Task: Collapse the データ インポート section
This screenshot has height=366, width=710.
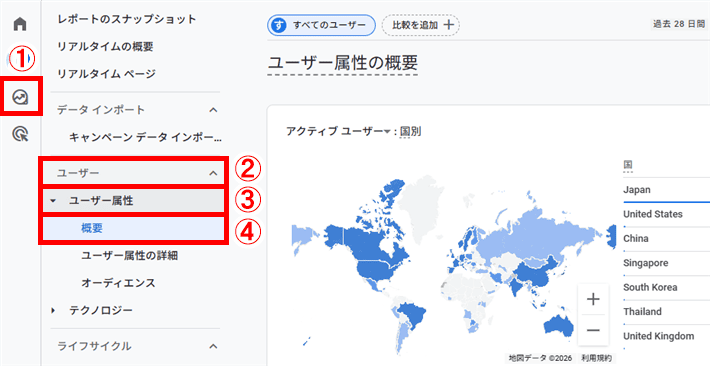Action: (213, 110)
